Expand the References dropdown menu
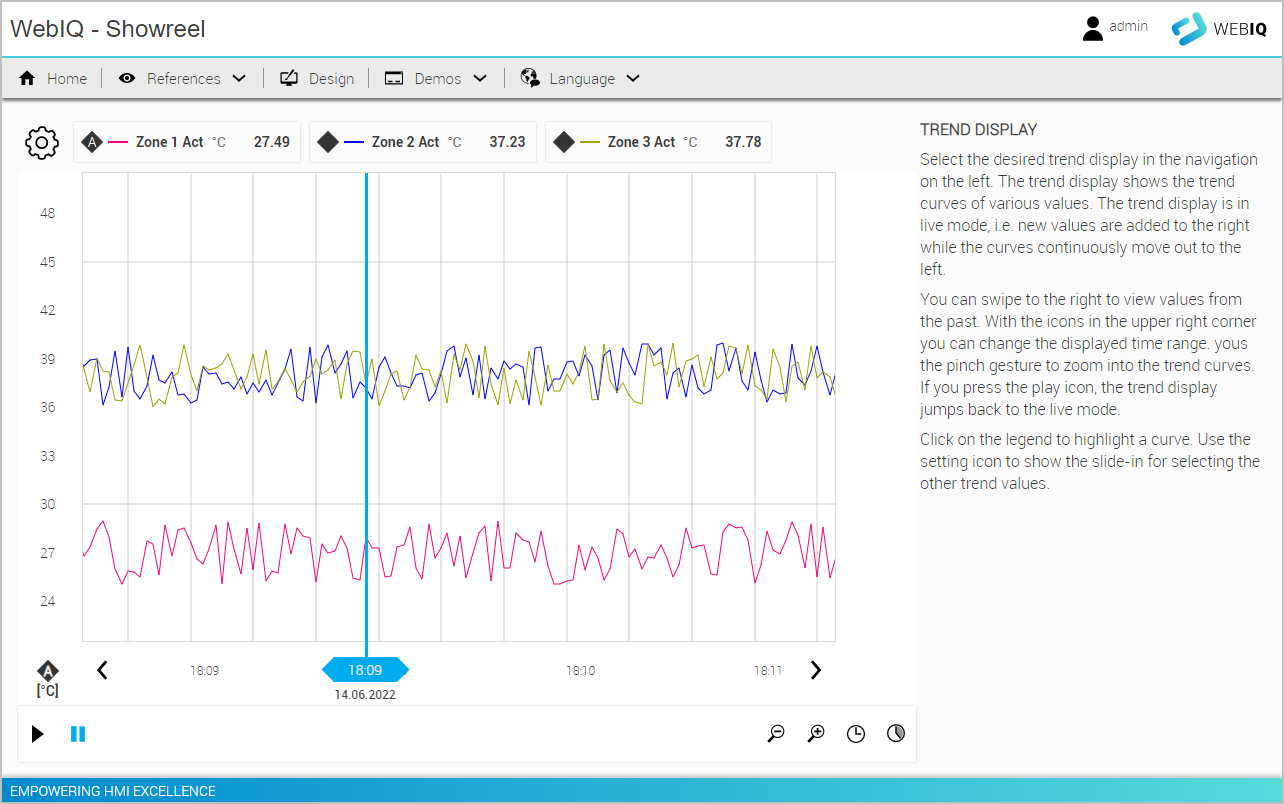 tap(183, 78)
